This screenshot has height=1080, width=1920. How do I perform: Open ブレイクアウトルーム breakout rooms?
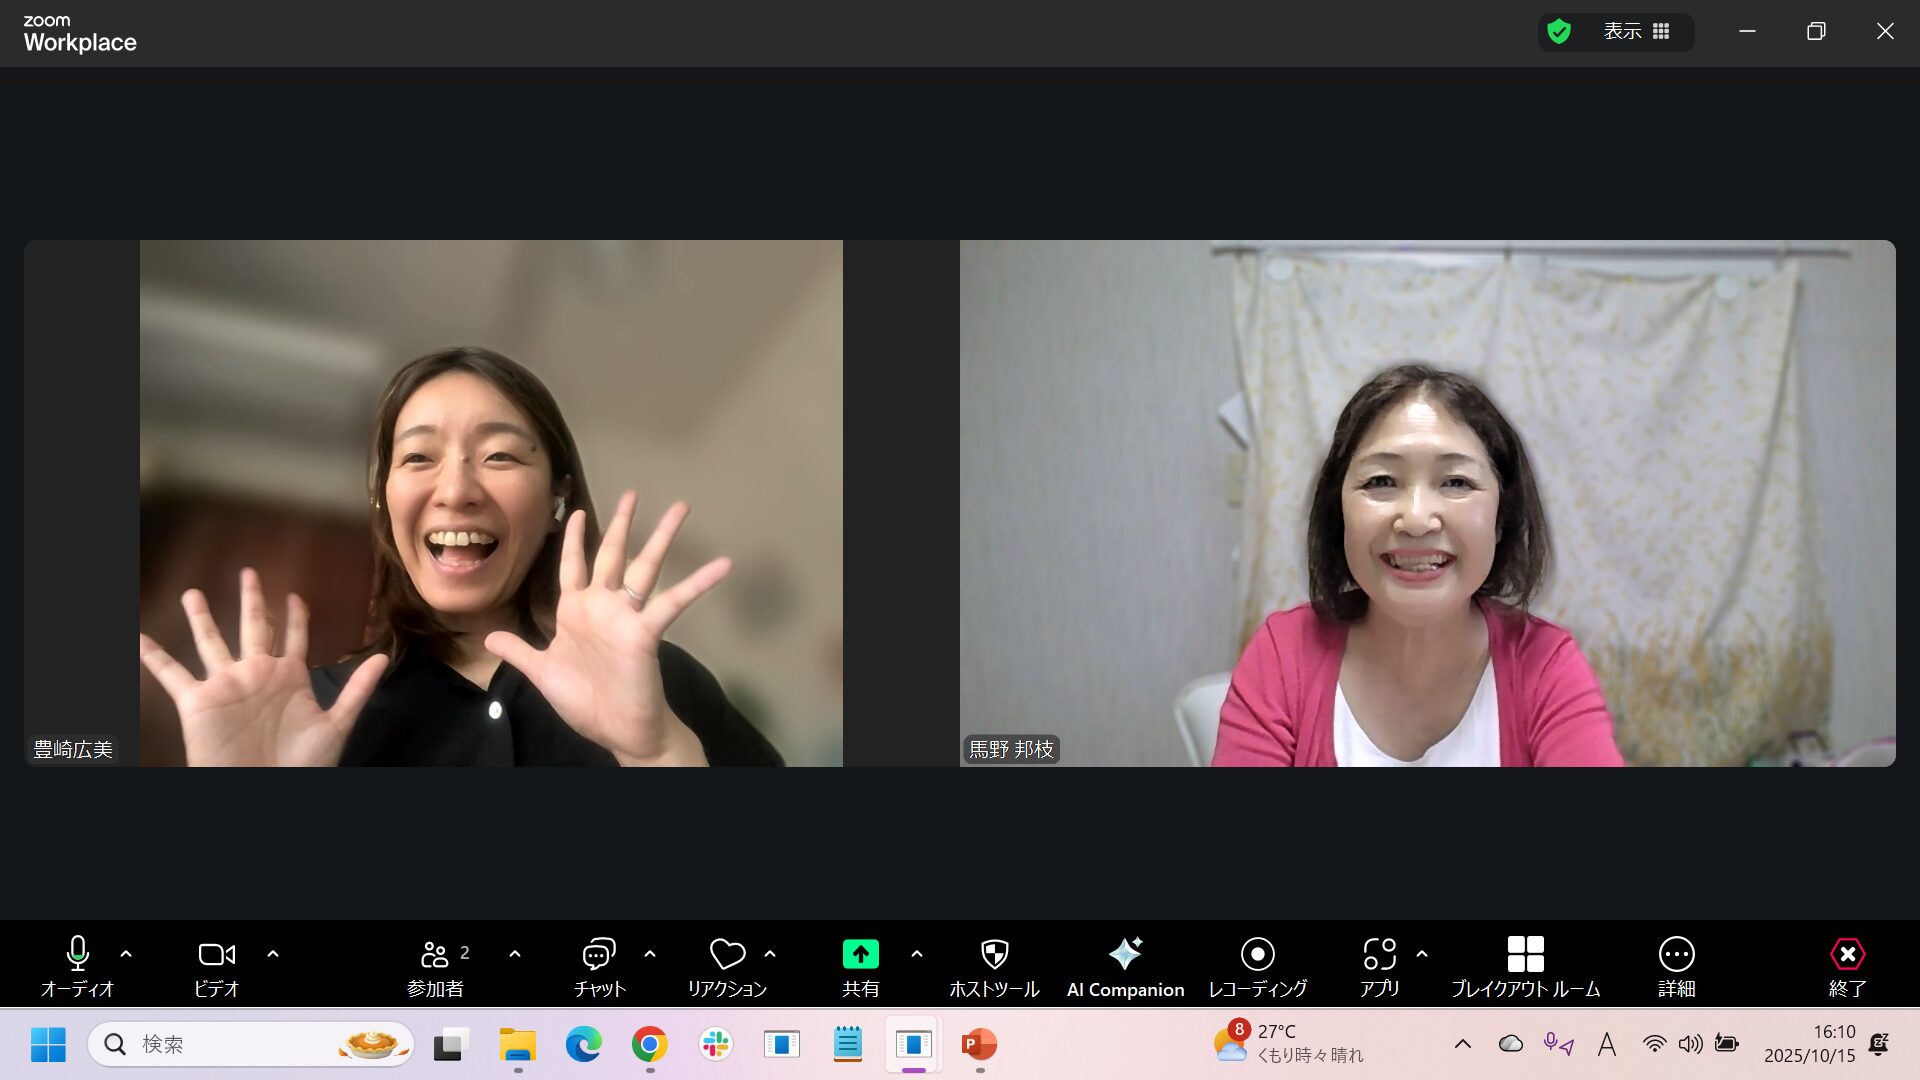pyautogui.click(x=1525, y=965)
